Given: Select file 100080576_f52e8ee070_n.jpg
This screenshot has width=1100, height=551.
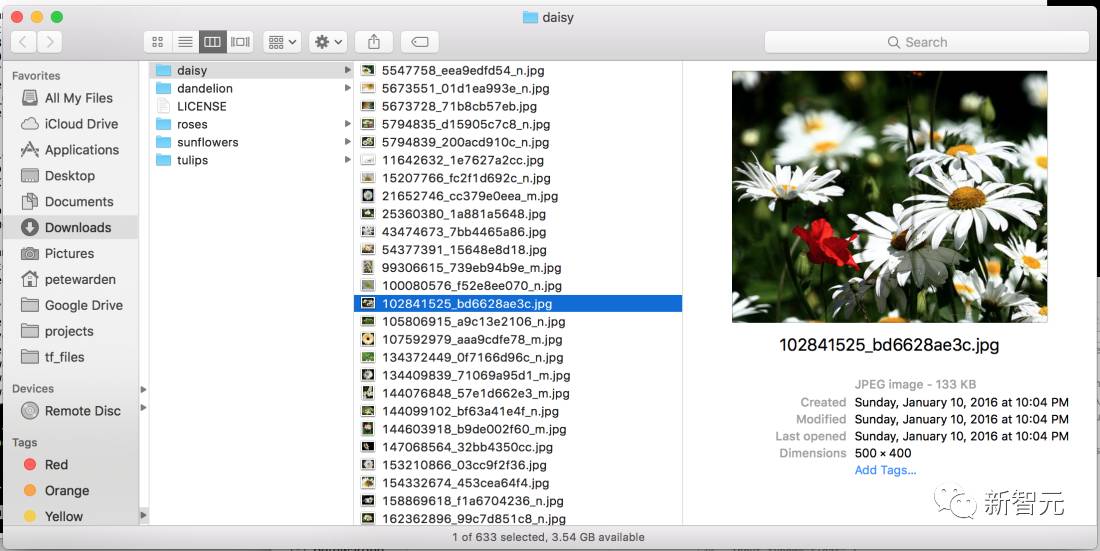Looking at the screenshot, I should coord(518,286).
